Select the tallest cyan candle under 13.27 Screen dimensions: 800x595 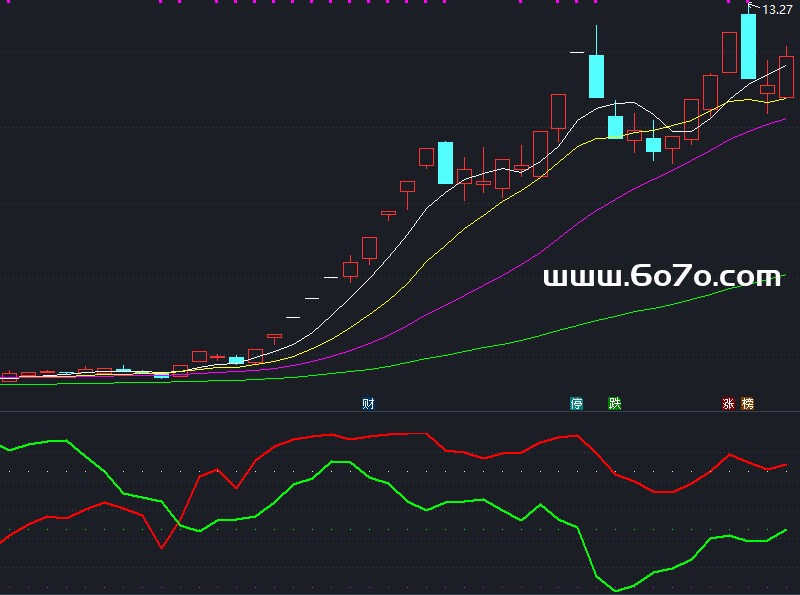[748, 46]
